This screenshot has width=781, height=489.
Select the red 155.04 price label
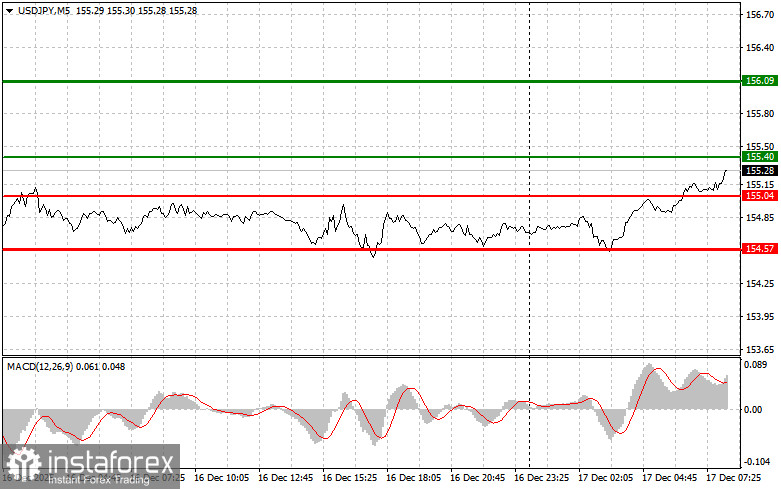tap(760, 196)
